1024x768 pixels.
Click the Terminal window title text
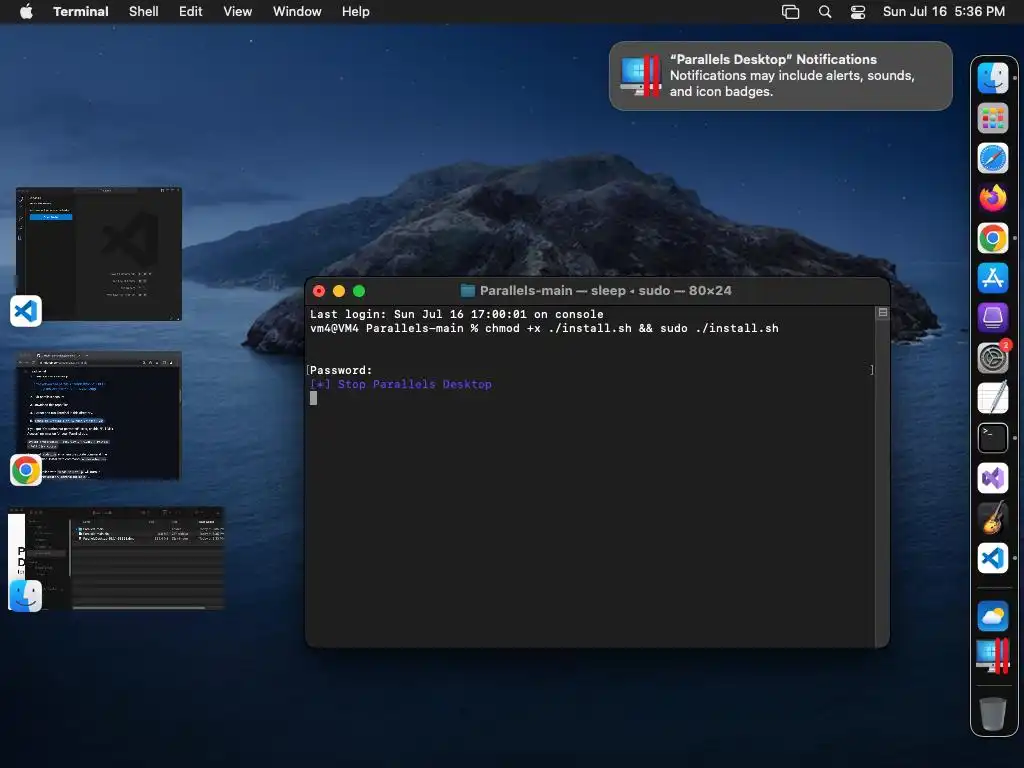(605, 291)
